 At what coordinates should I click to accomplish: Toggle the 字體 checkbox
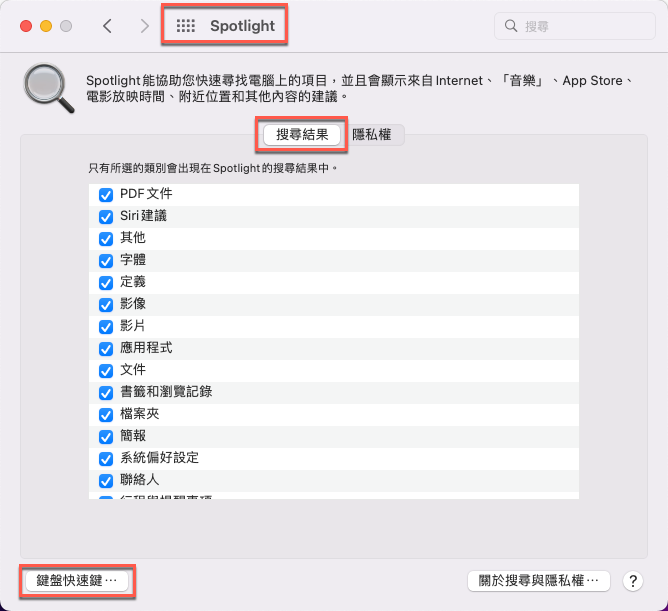(x=106, y=261)
